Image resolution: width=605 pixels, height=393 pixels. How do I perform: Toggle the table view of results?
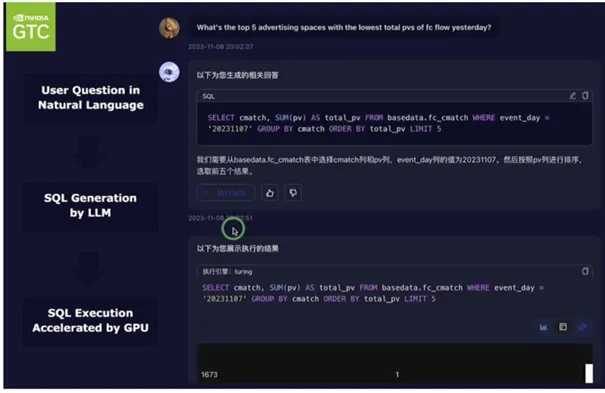point(563,327)
